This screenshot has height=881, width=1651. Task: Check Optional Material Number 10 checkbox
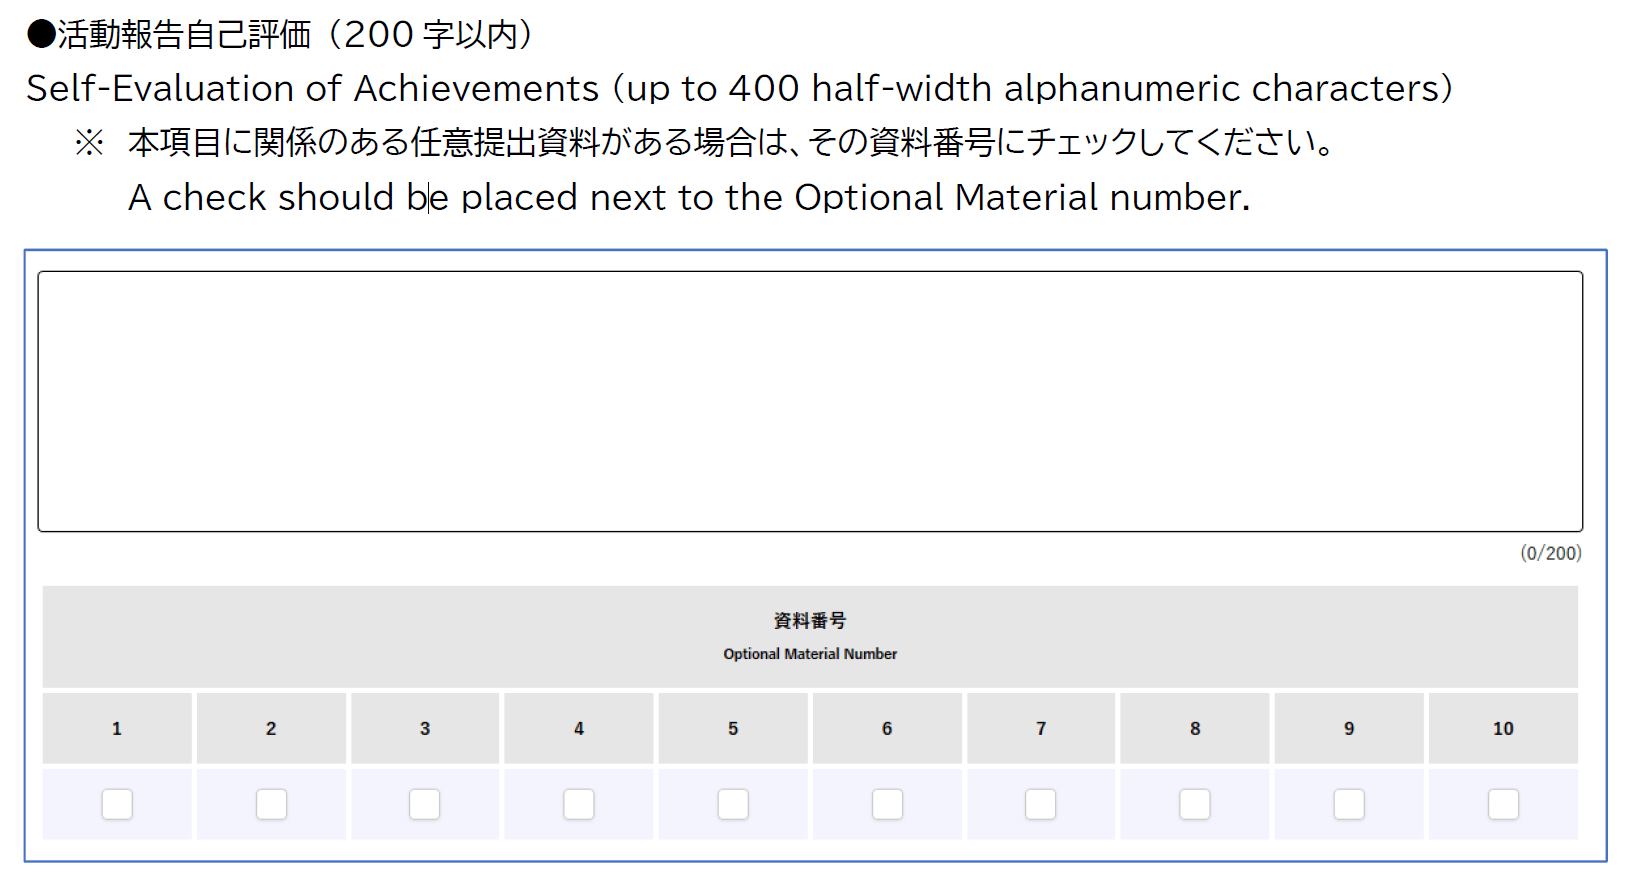tap(1502, 803)
